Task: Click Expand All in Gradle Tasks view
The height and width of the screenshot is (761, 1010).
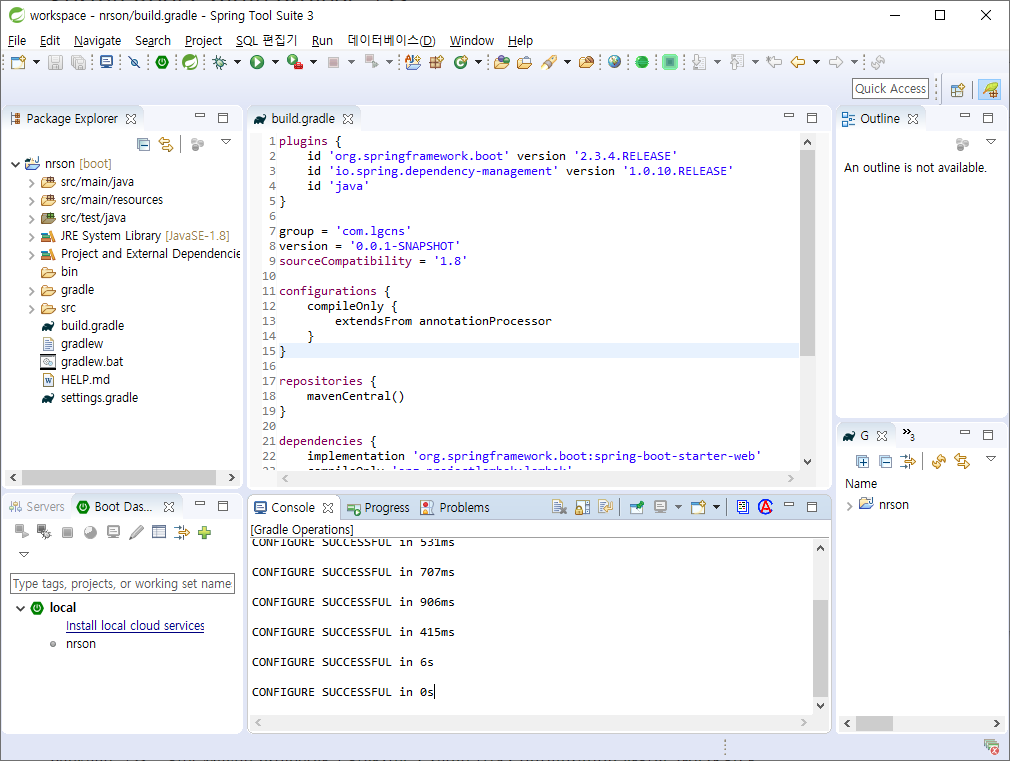Action: (862, 461)
